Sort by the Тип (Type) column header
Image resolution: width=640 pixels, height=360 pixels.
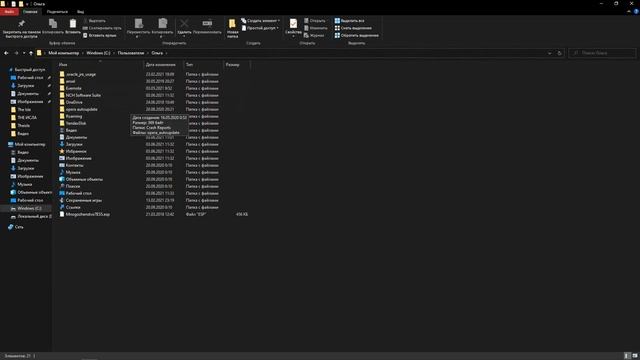tap(203, 64)
